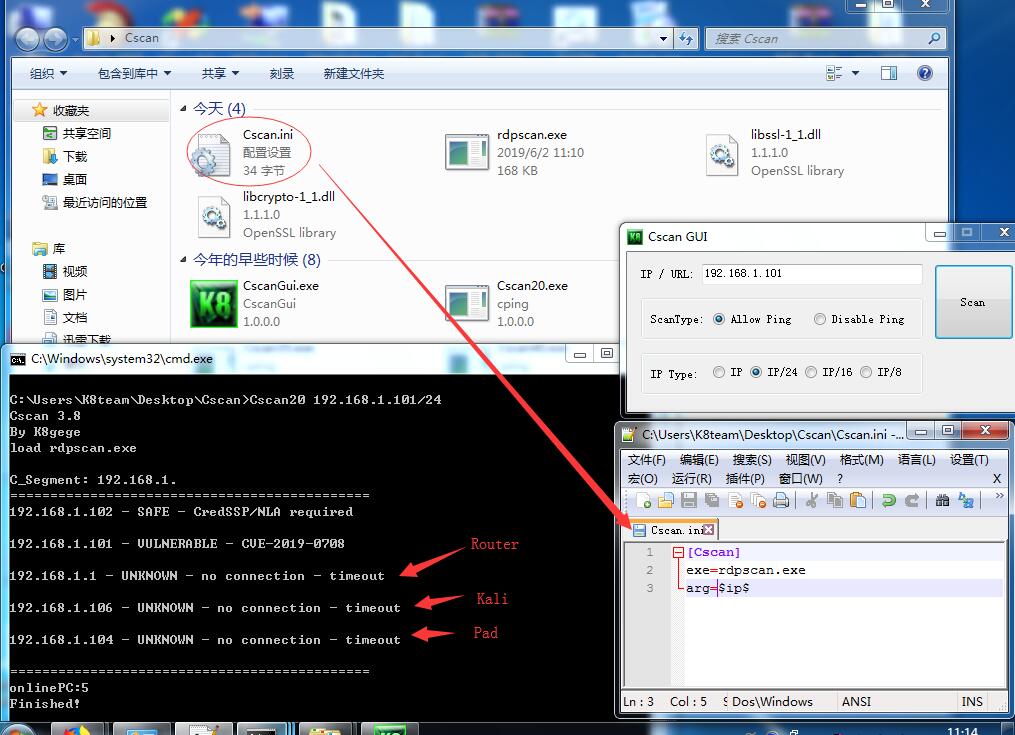Click Cut scissors icon in Notepad++ toolbar
The width and height of the screenshot is (1015, 735).
[x=812, y=500]
